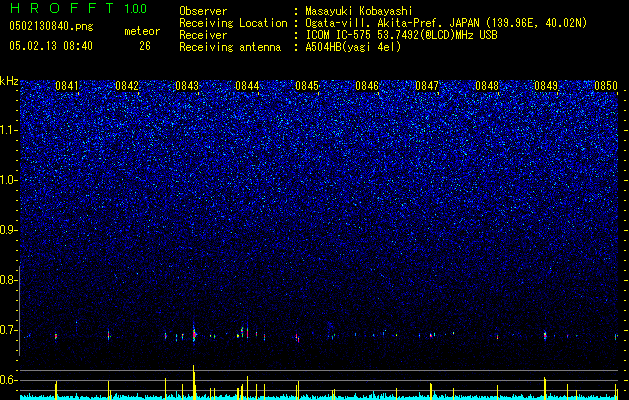This screenshot has width=629, height=400.
Task: Click the HROFFT 1.0.0 title text
Action: 78,8
